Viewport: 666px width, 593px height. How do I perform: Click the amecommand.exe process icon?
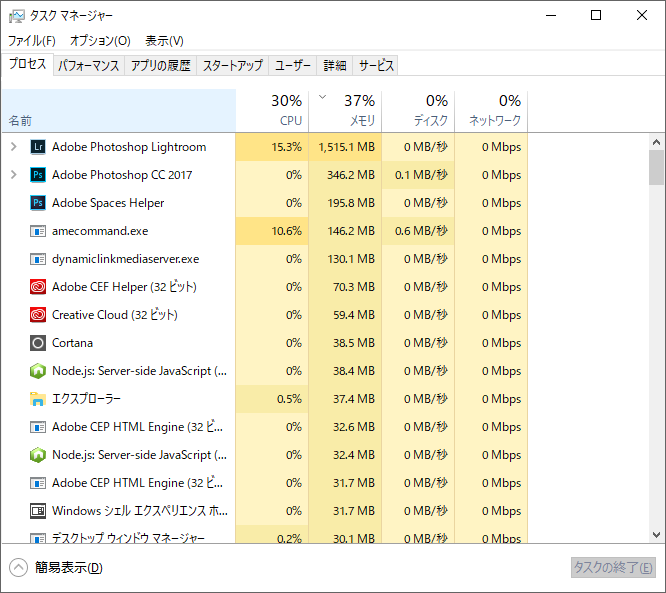(x=38, y=231)
